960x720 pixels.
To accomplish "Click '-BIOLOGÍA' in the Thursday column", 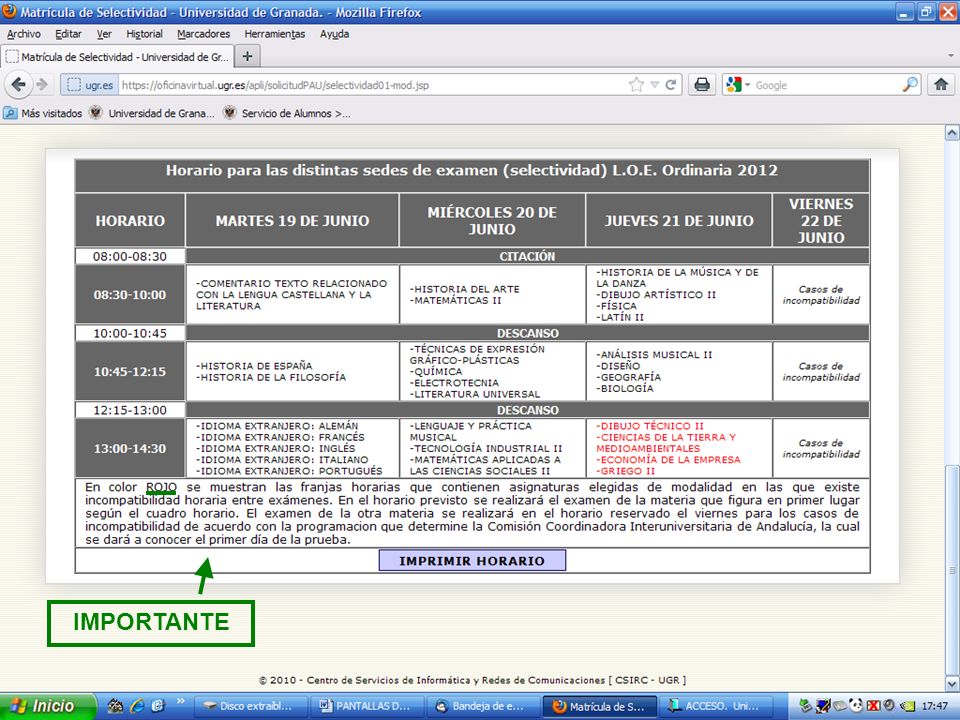I will click(x=625, y=388).
